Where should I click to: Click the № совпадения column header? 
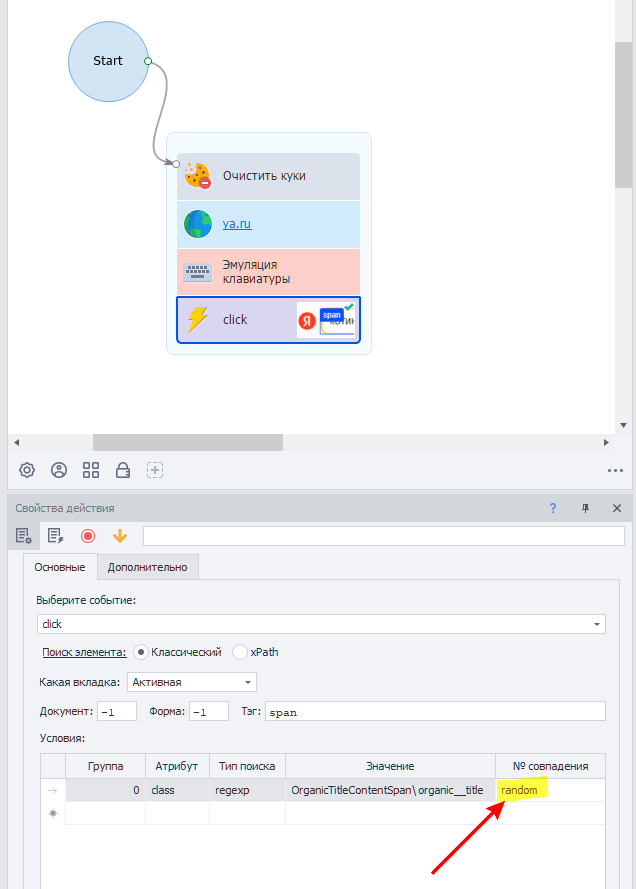(550, 766)
